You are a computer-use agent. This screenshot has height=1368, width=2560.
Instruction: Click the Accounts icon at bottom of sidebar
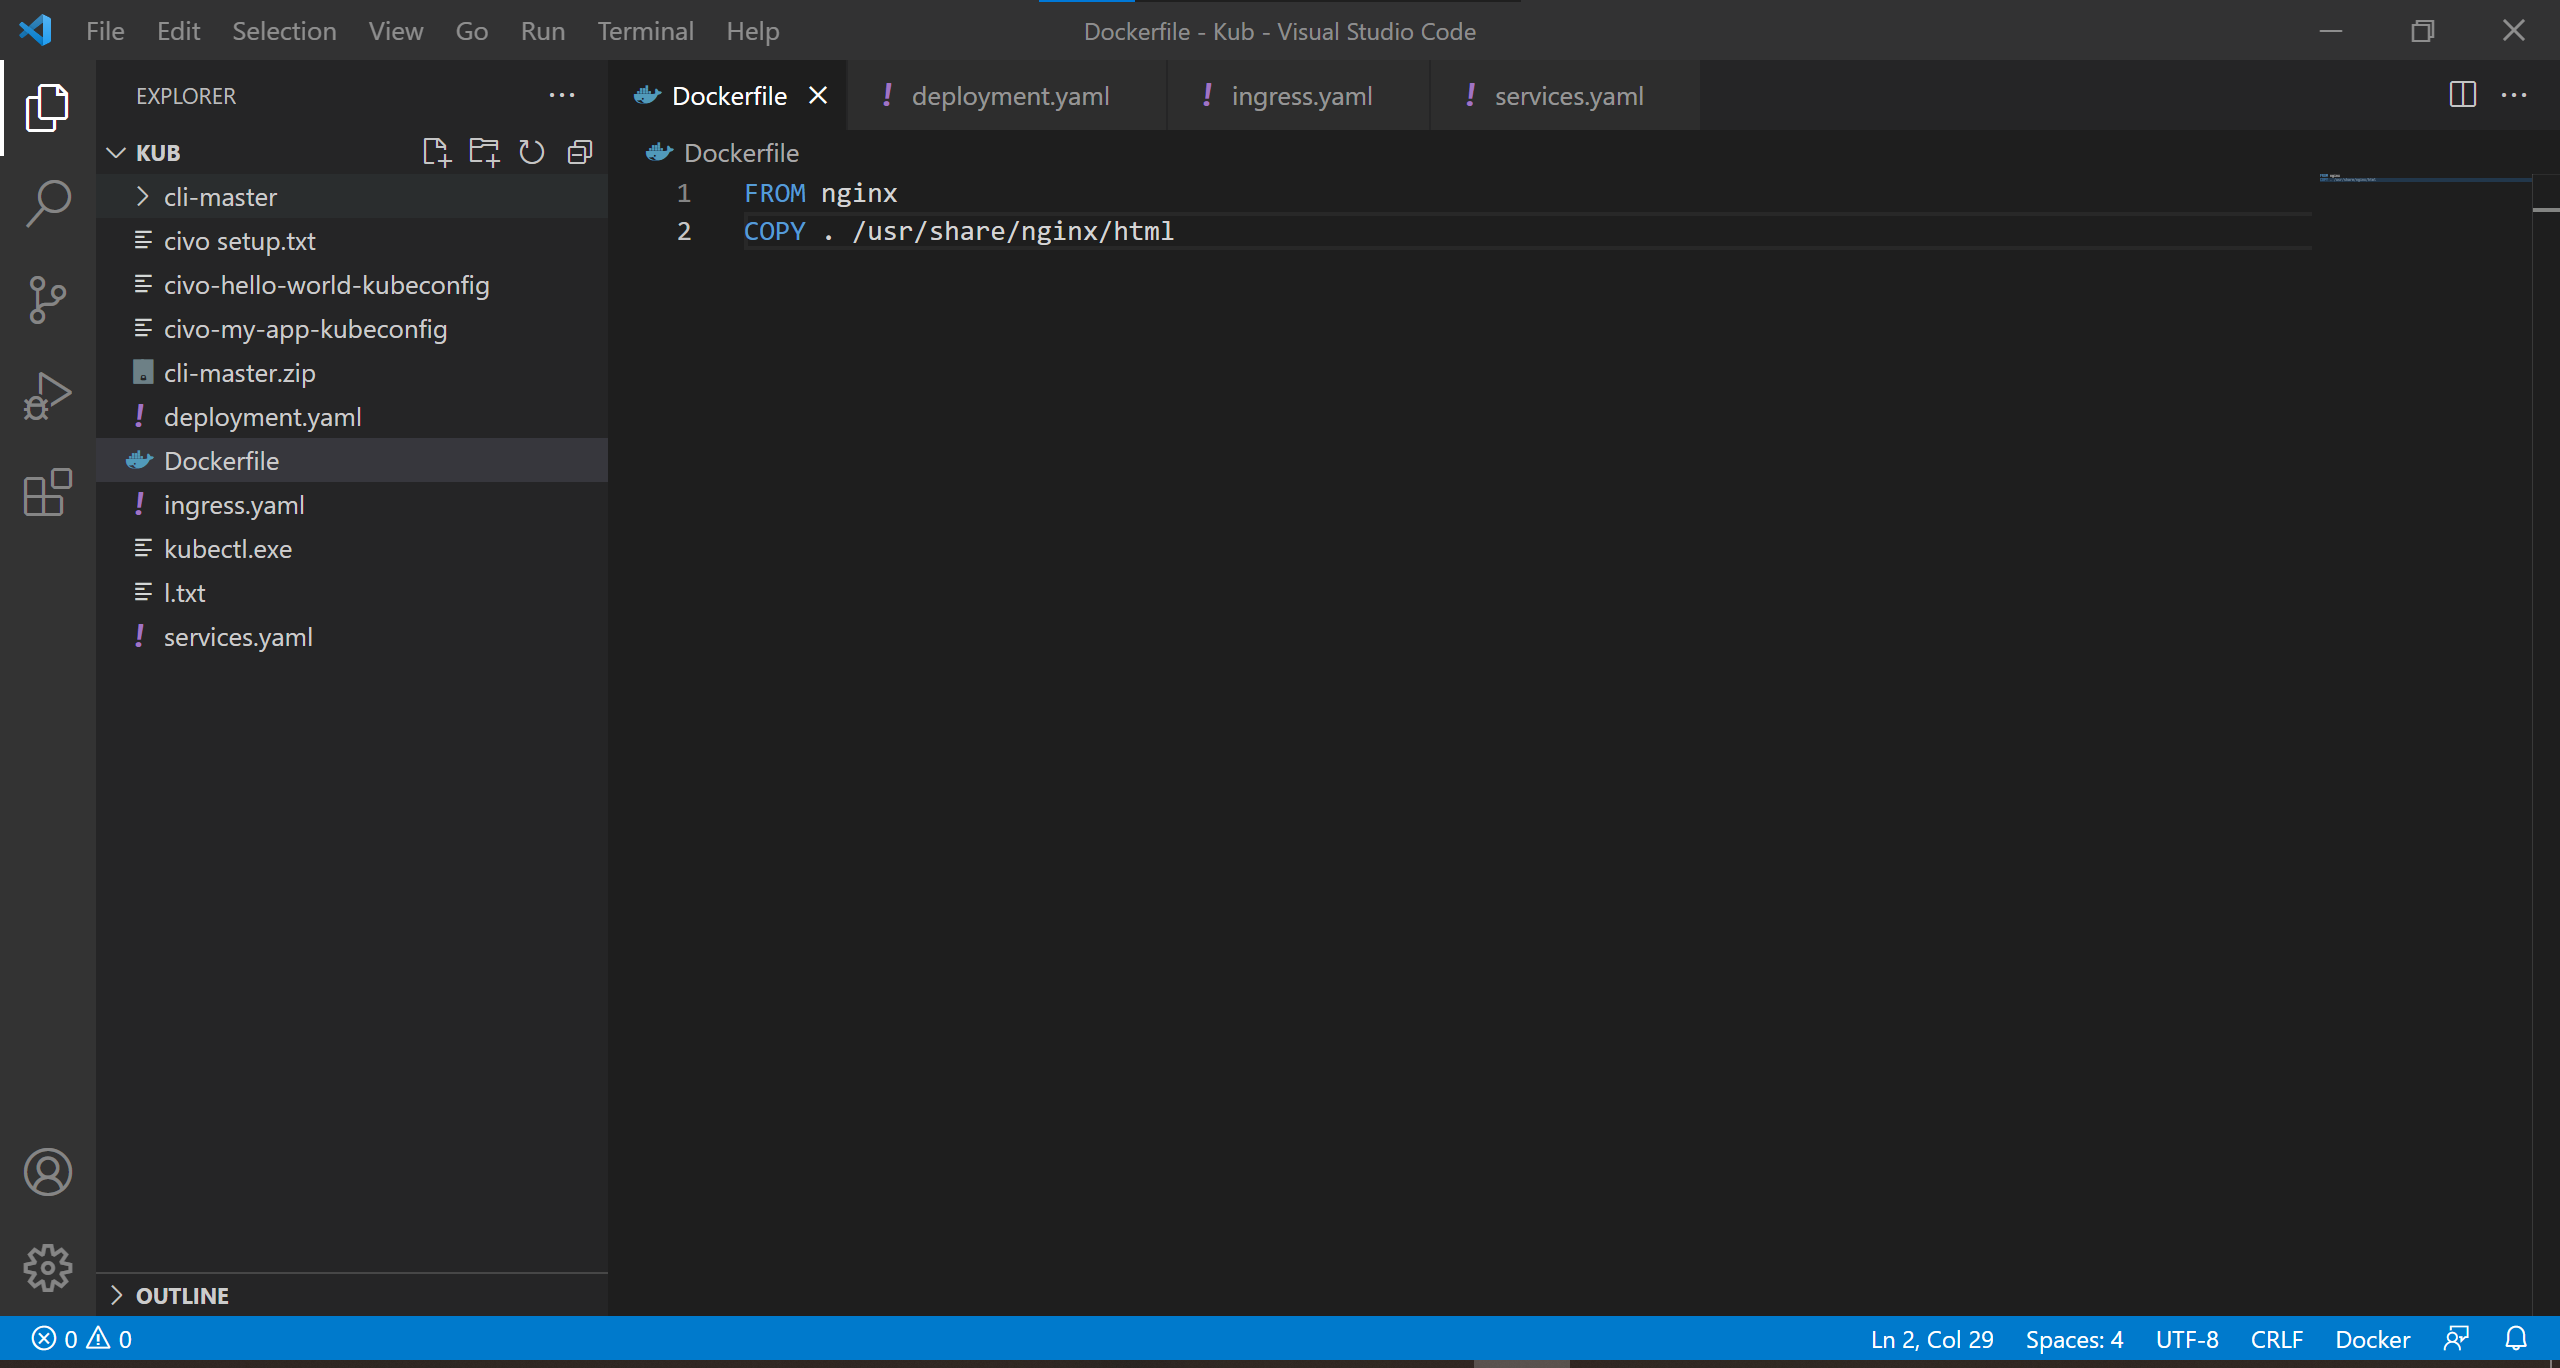point(46,1172)
